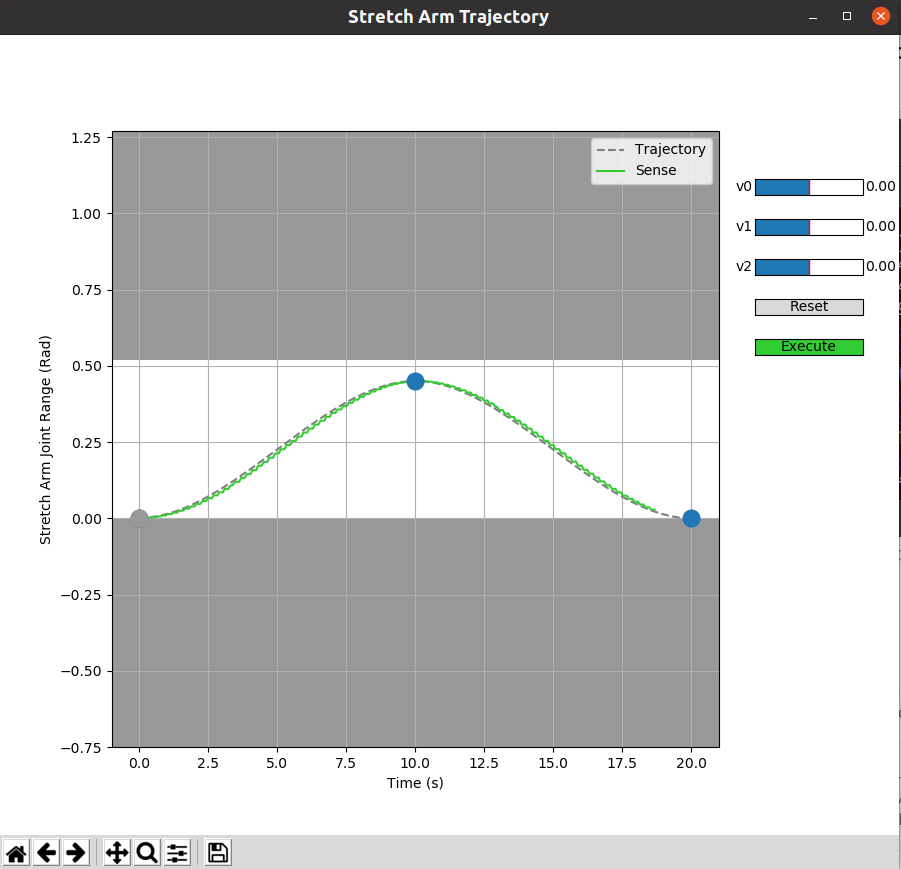
Task: Adjust the v1 slider
Action: coord(809,227)
